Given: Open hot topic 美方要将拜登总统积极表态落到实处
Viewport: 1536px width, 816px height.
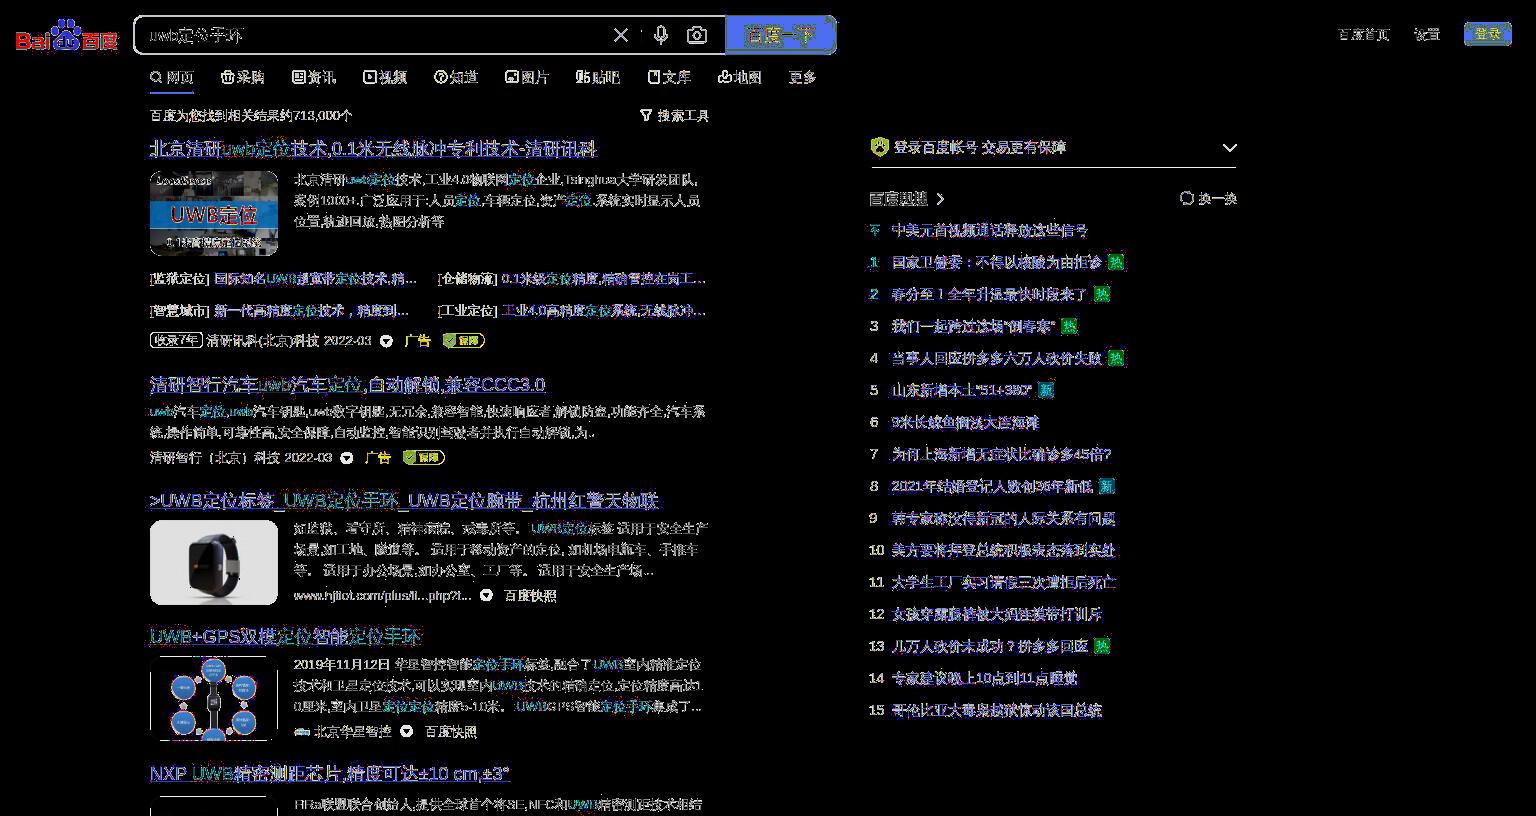Looking at the screenshot, I should pyautogui.click(x=1003, y=550).
